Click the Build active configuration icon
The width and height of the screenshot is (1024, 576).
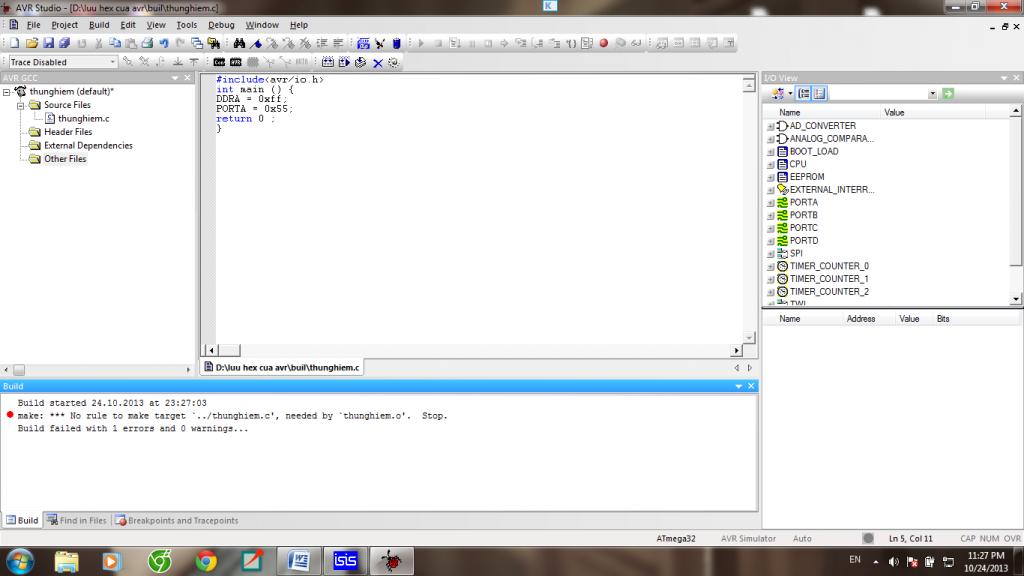pyautogui.click(x=328, y=62)
